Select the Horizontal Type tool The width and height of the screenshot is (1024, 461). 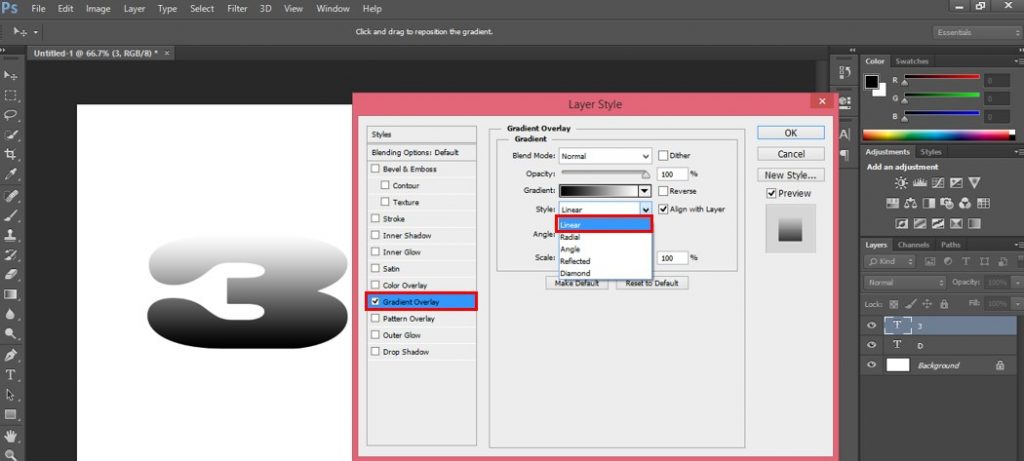click(x=11, y=375)
